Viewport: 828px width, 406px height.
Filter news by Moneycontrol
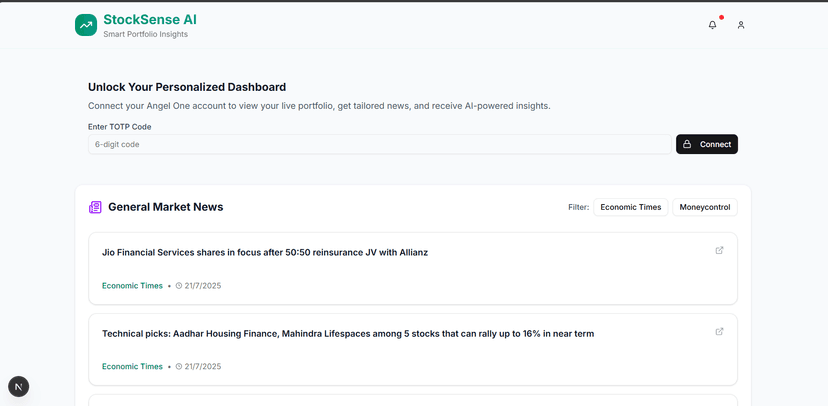[x=705, y=207]
